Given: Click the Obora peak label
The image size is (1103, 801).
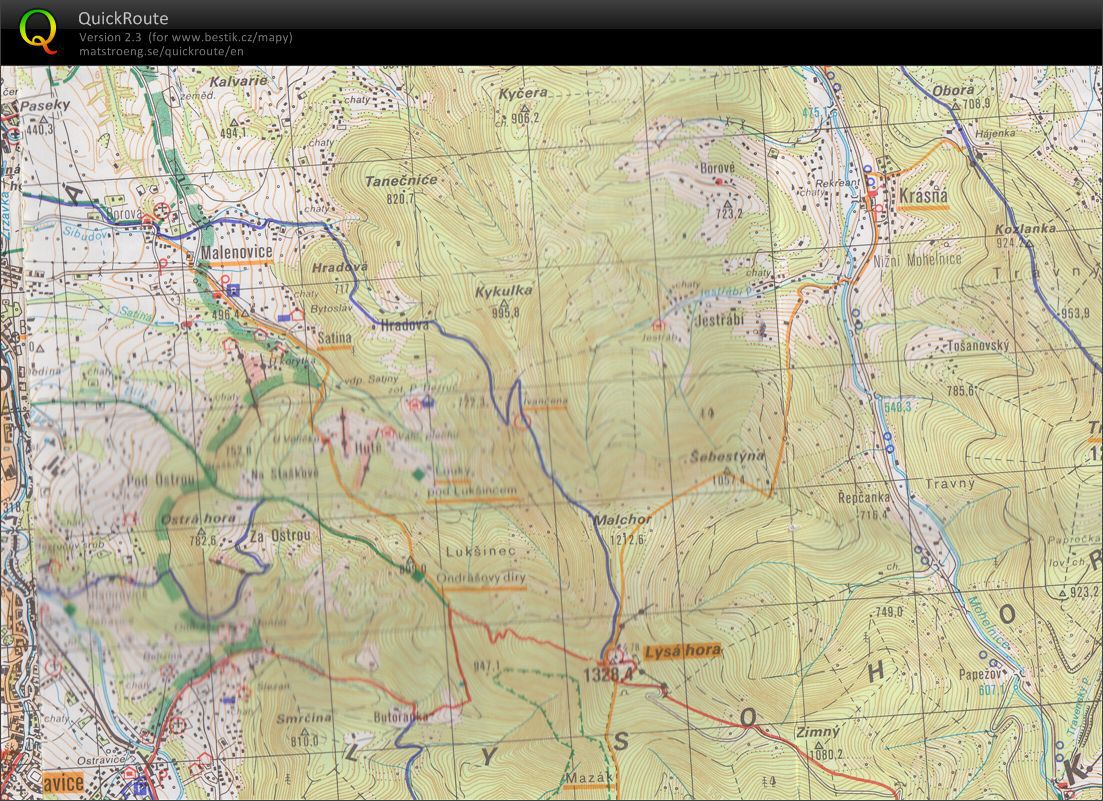Looking at the screenshot, I should coord(953,90).
